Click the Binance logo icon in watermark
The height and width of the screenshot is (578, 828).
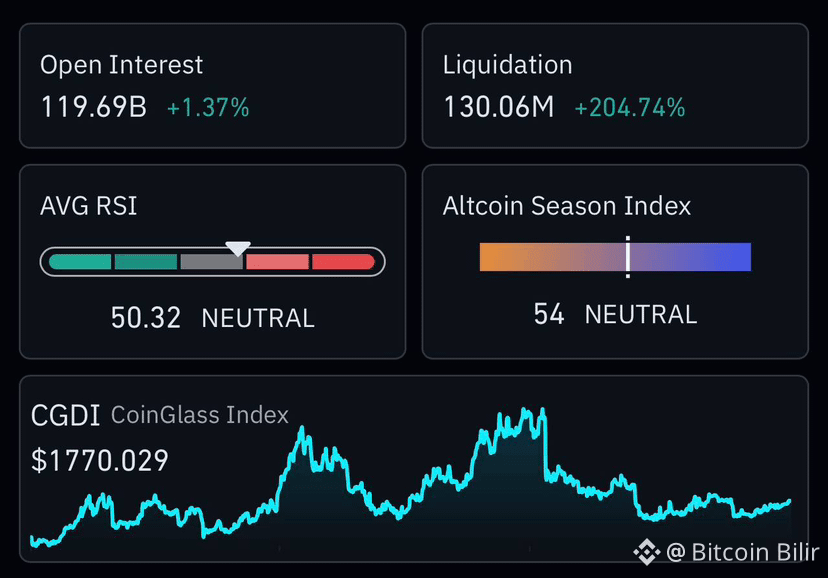click(647, 552)
